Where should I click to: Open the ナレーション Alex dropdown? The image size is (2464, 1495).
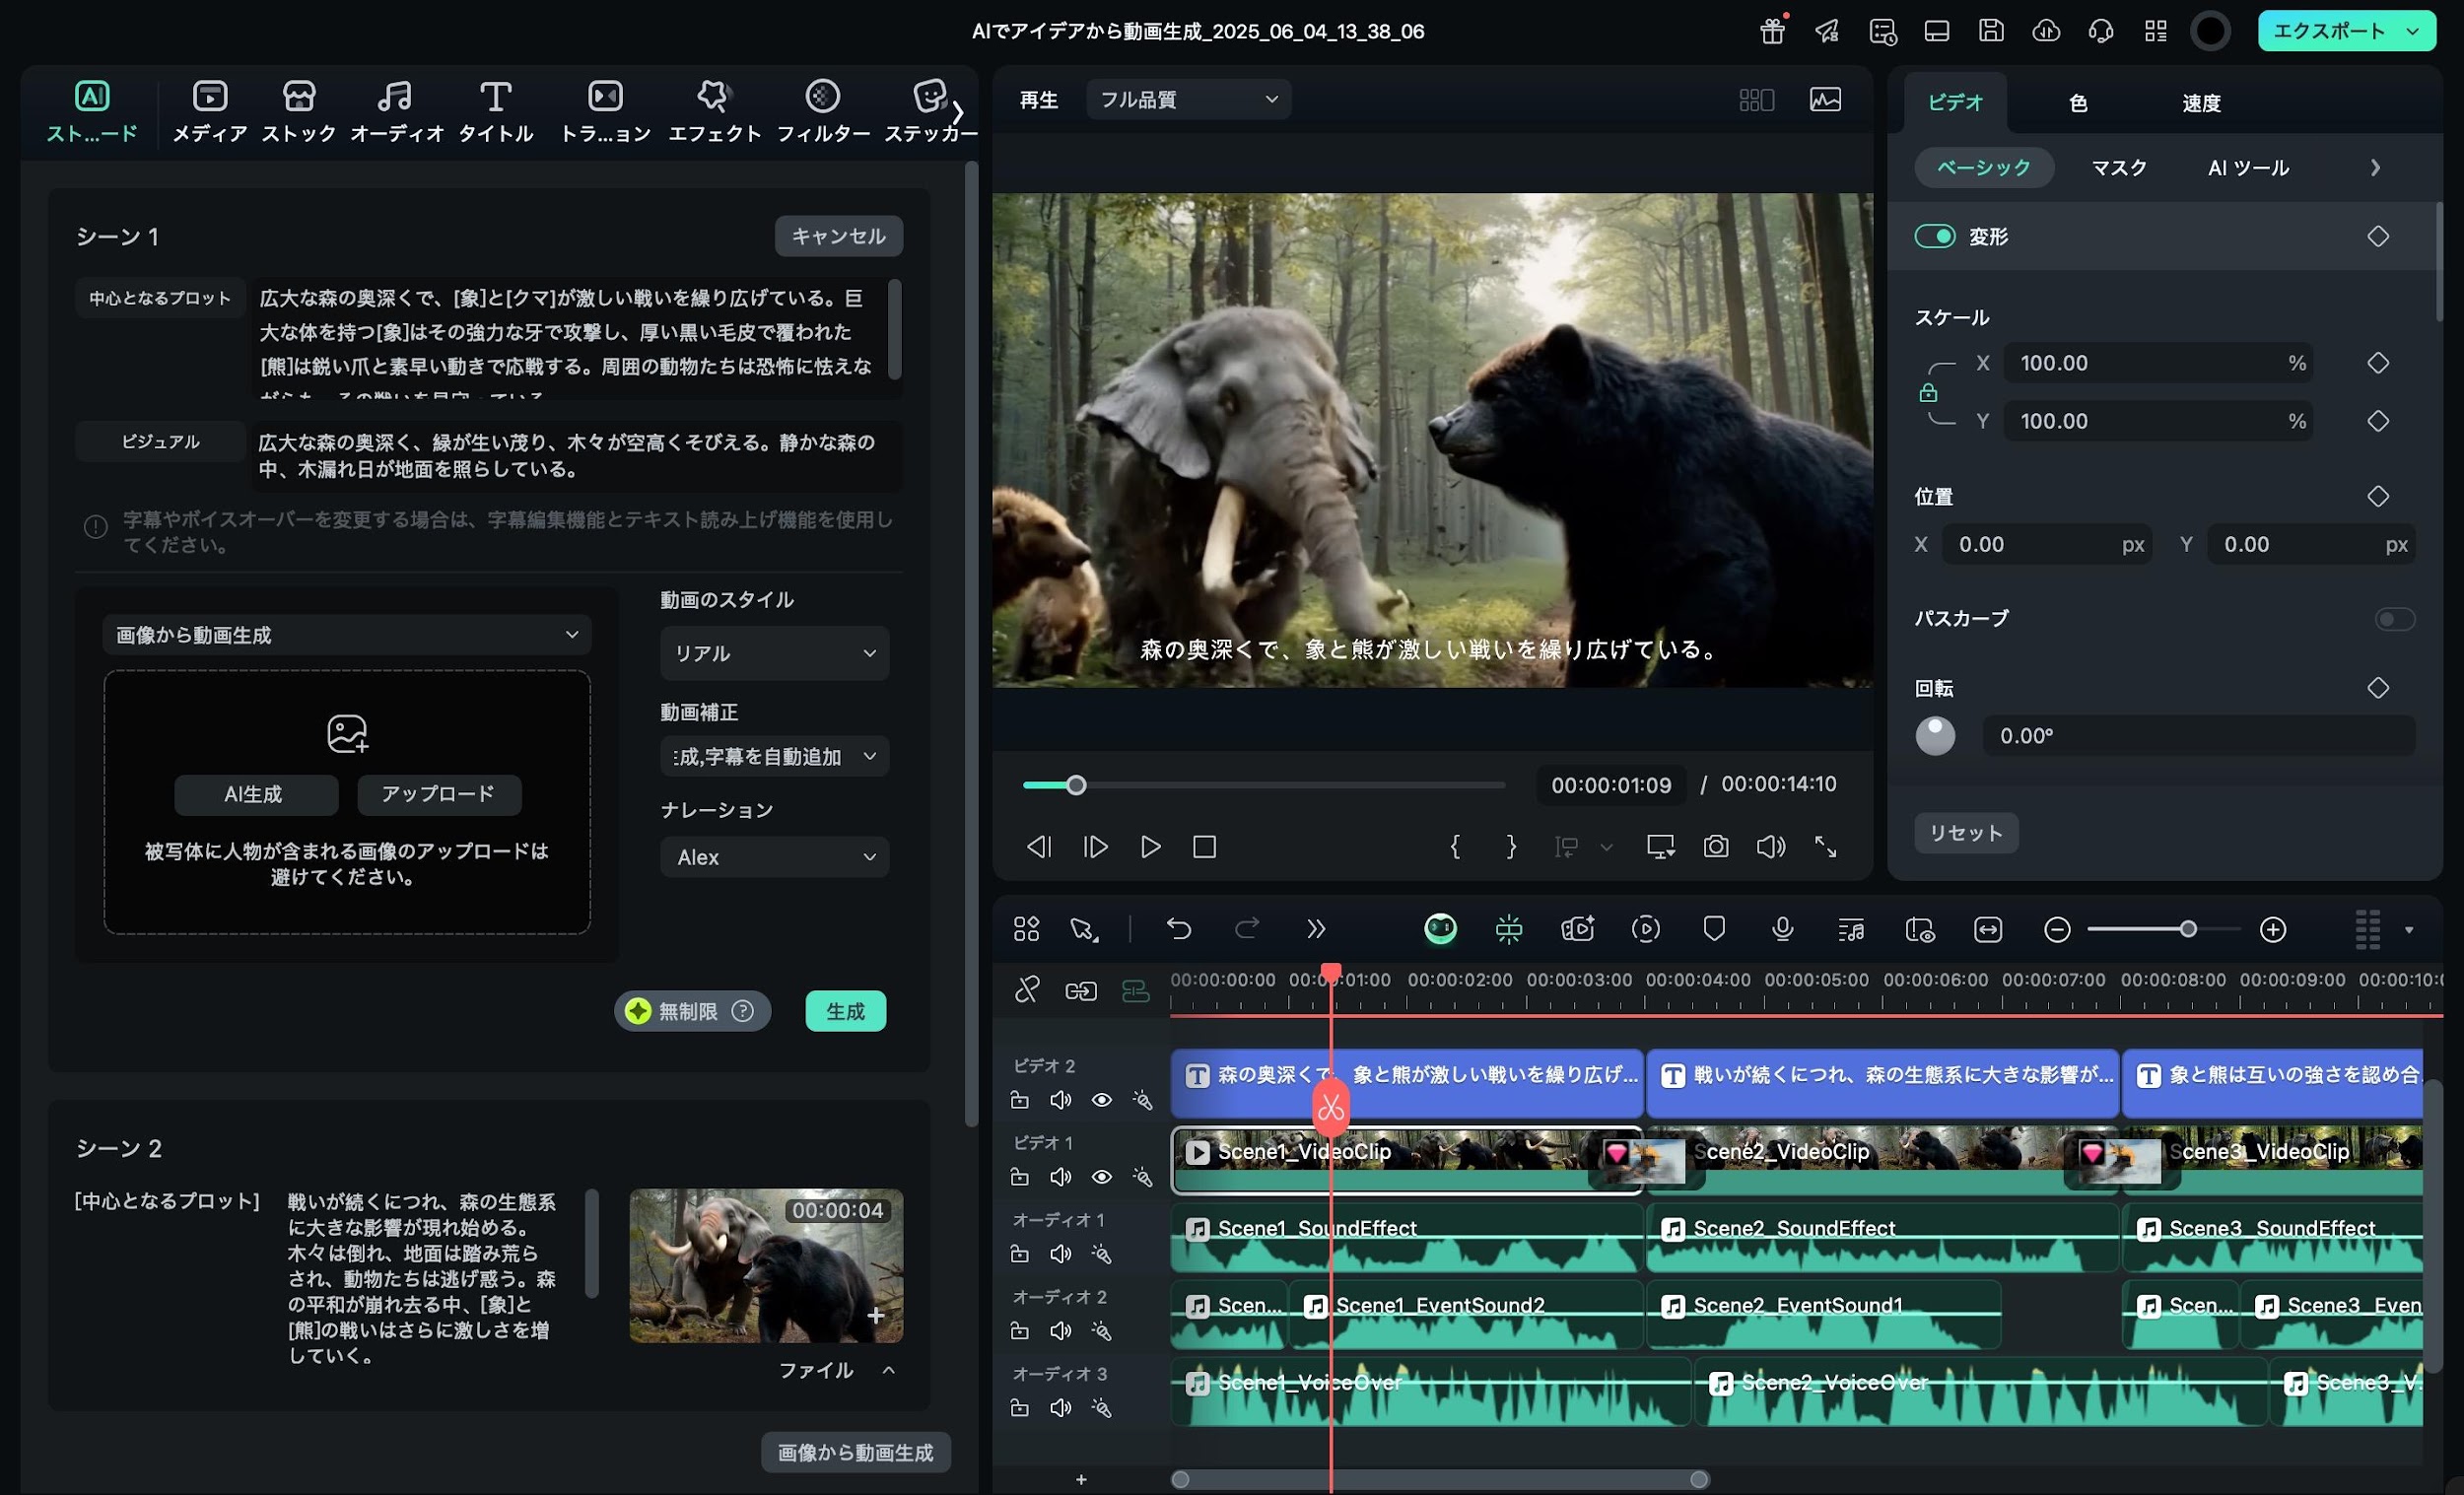pyautogui.click(x=774, y=857)
